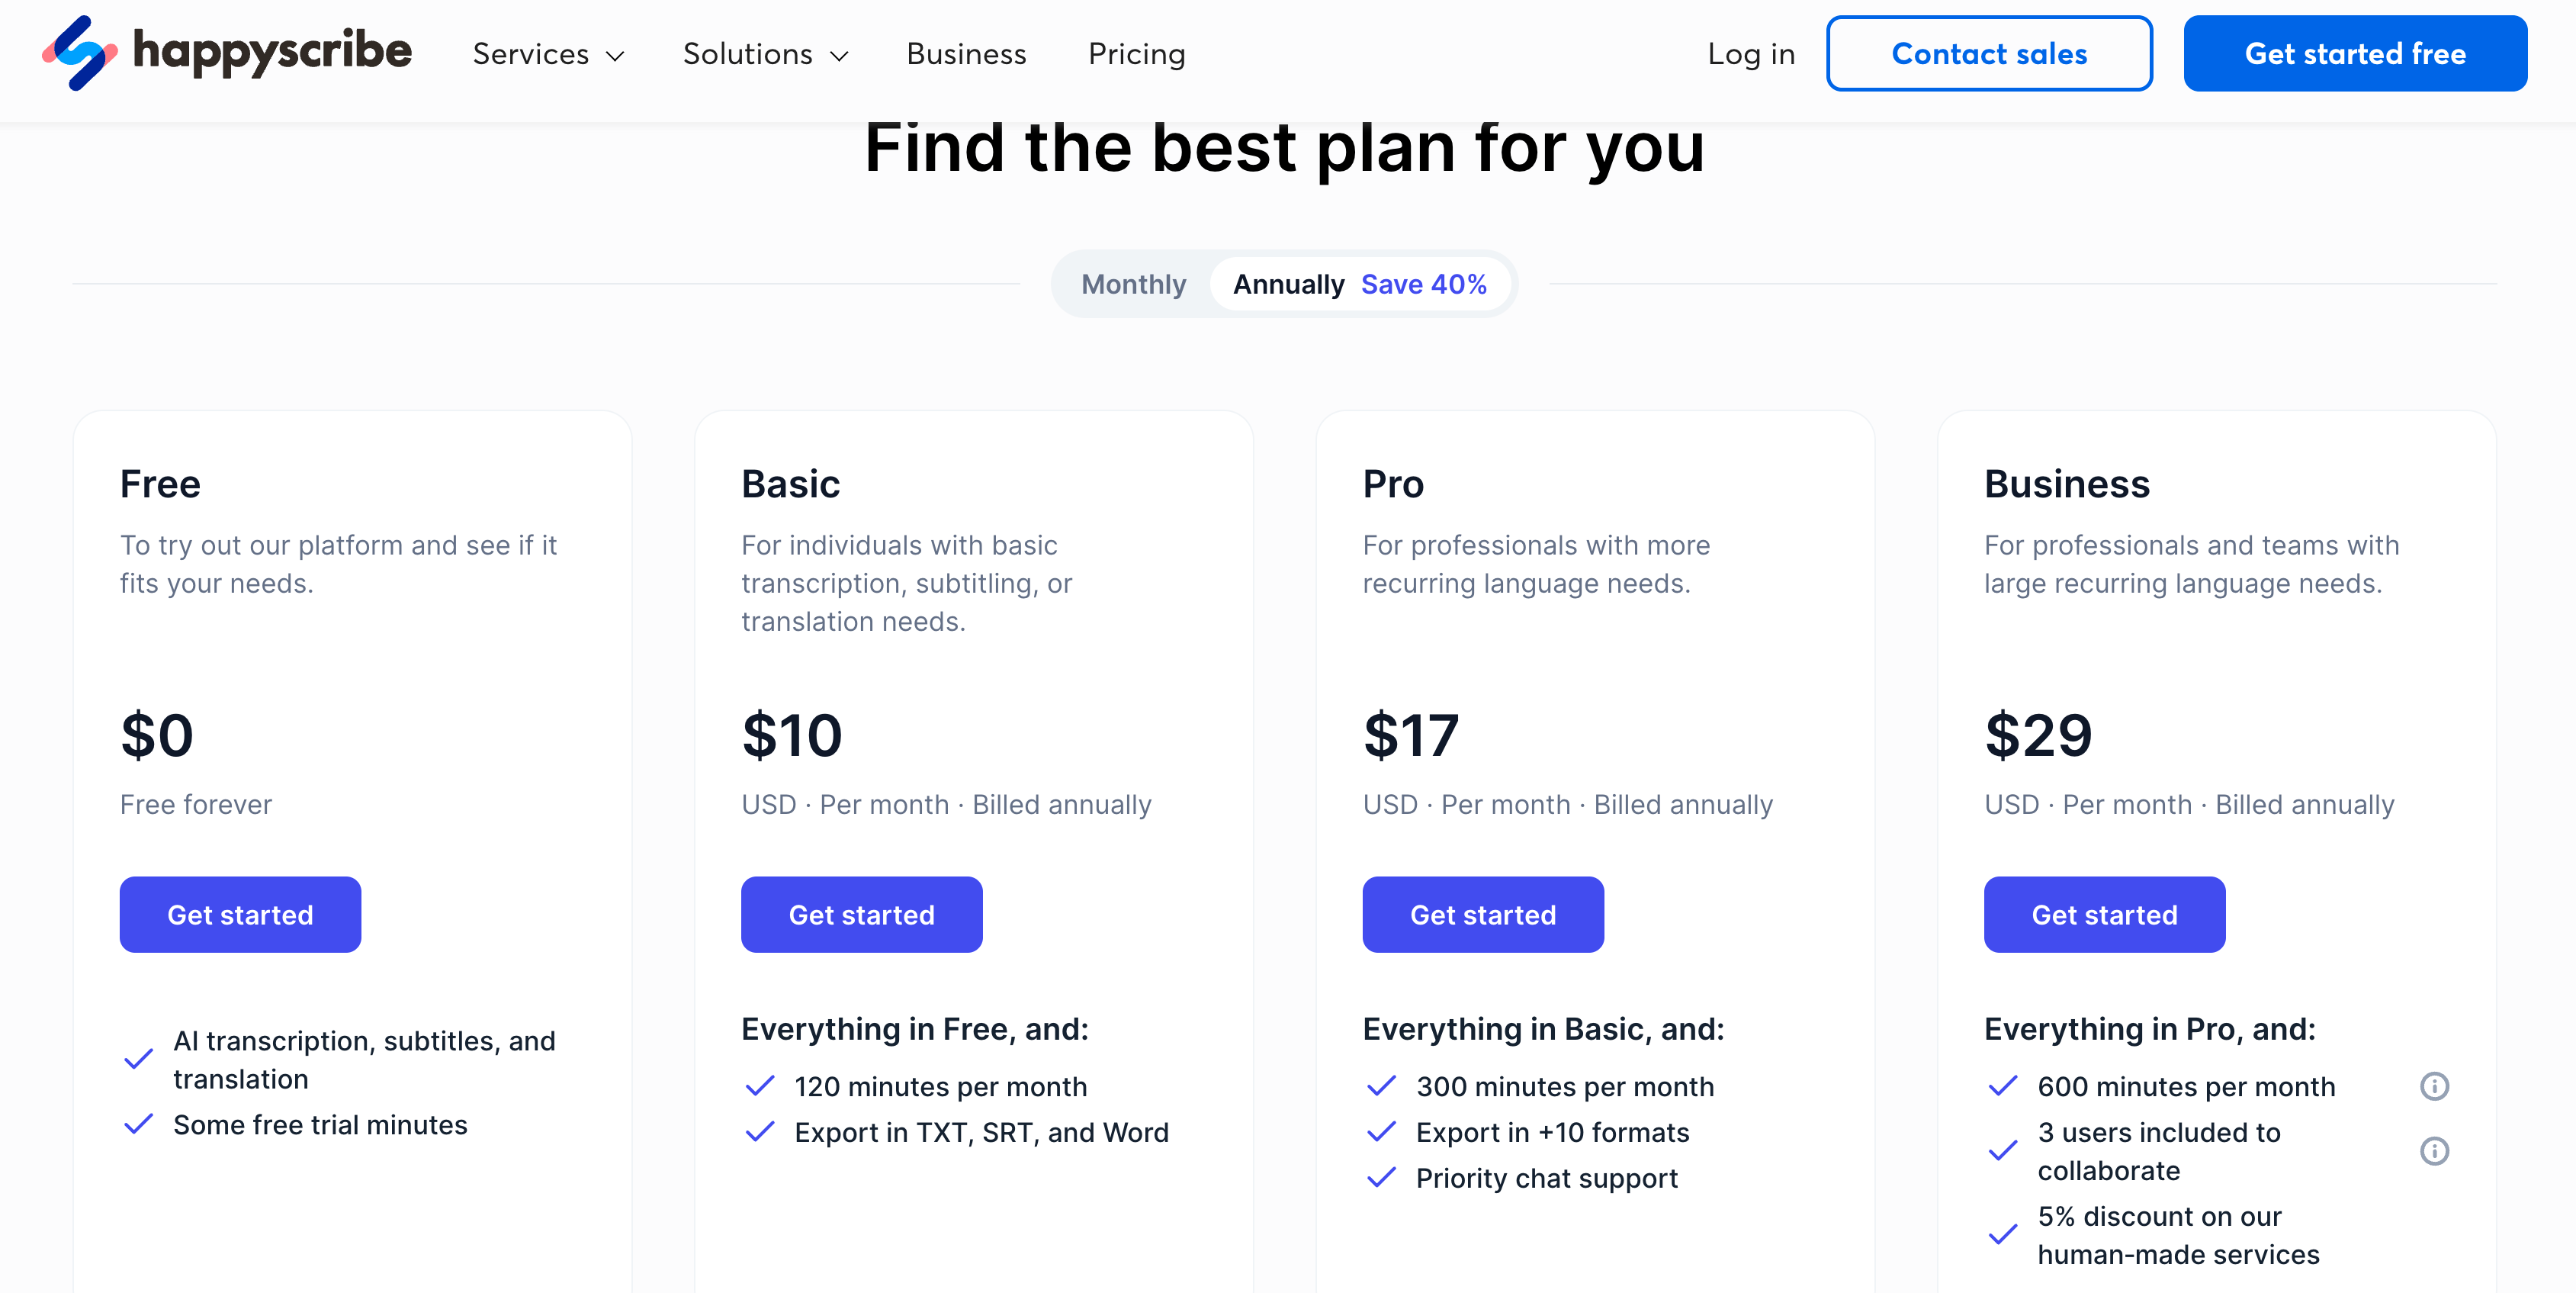Get started with the Basic plan
Image resolution: width=2576 pixels, height=1293 pixels.
(861, 914)
